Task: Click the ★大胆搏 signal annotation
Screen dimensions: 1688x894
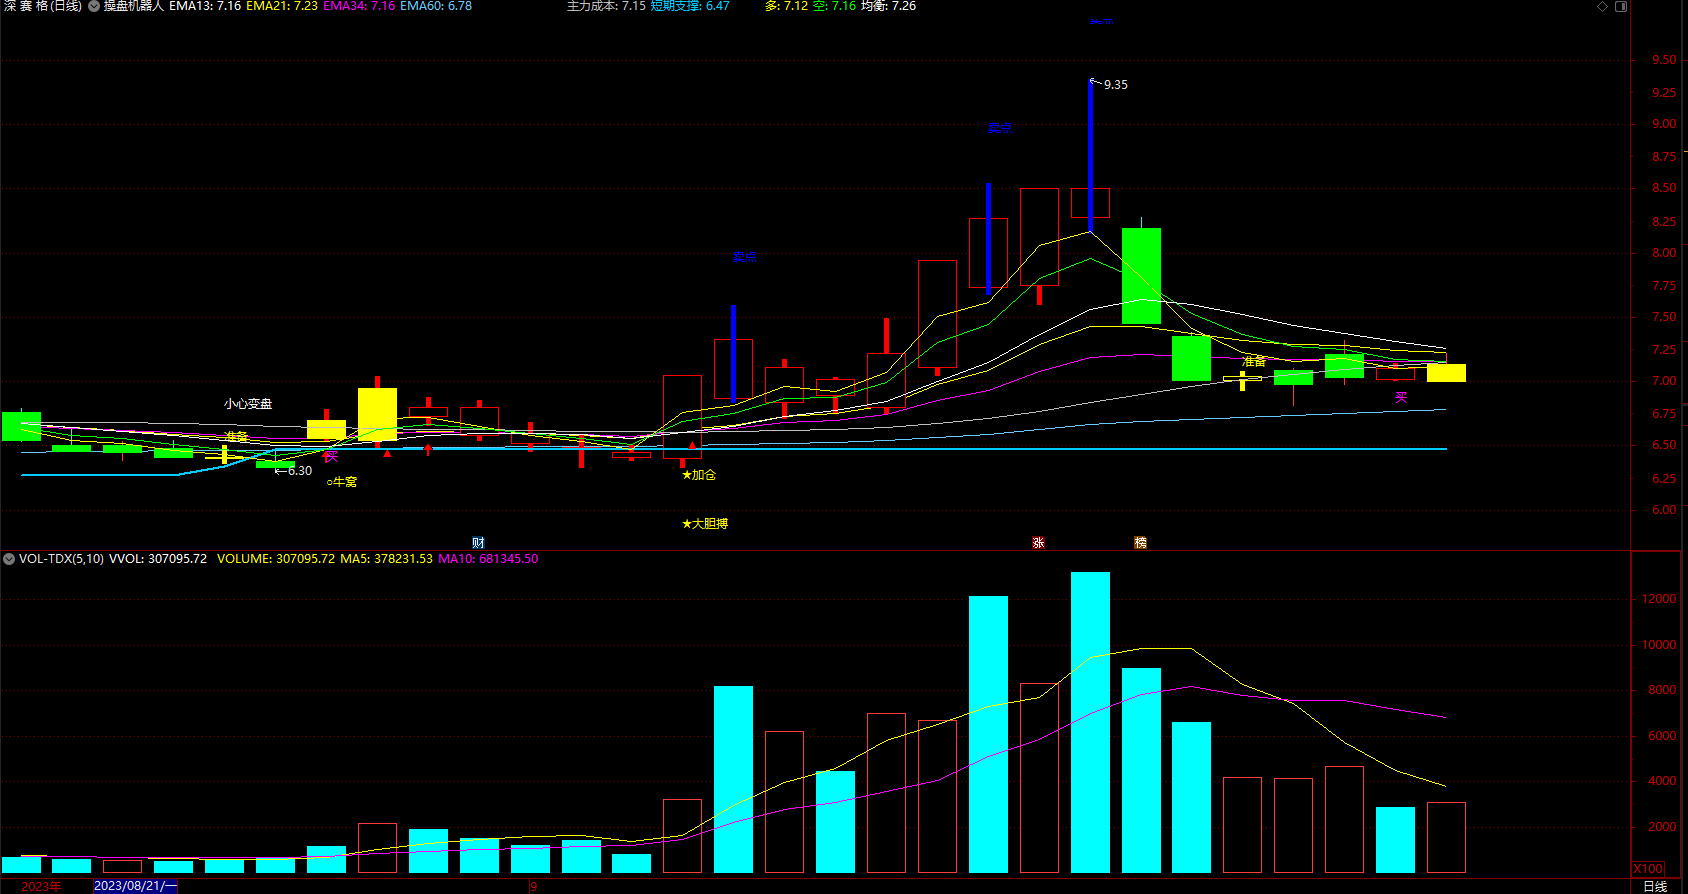Action: click(705, 524)
